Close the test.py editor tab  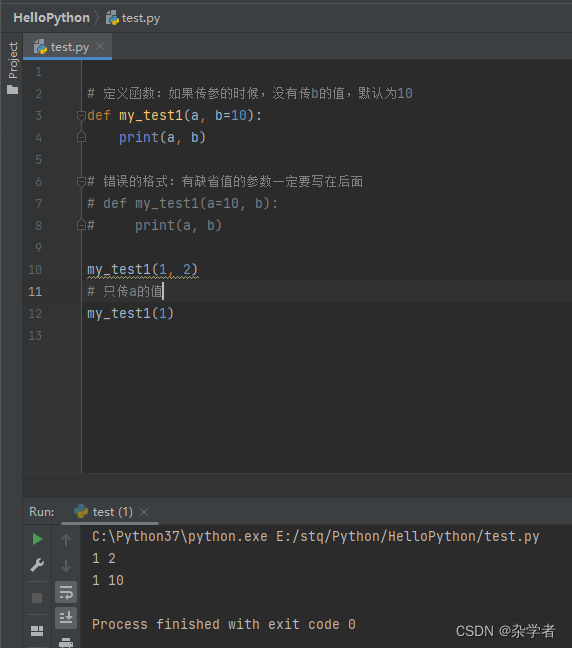point(100,46)
